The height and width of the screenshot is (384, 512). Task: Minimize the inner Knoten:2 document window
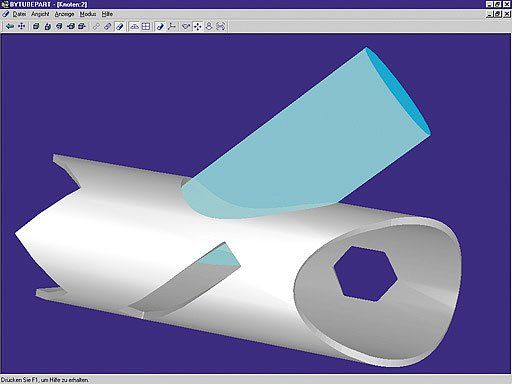coord(490,14)
